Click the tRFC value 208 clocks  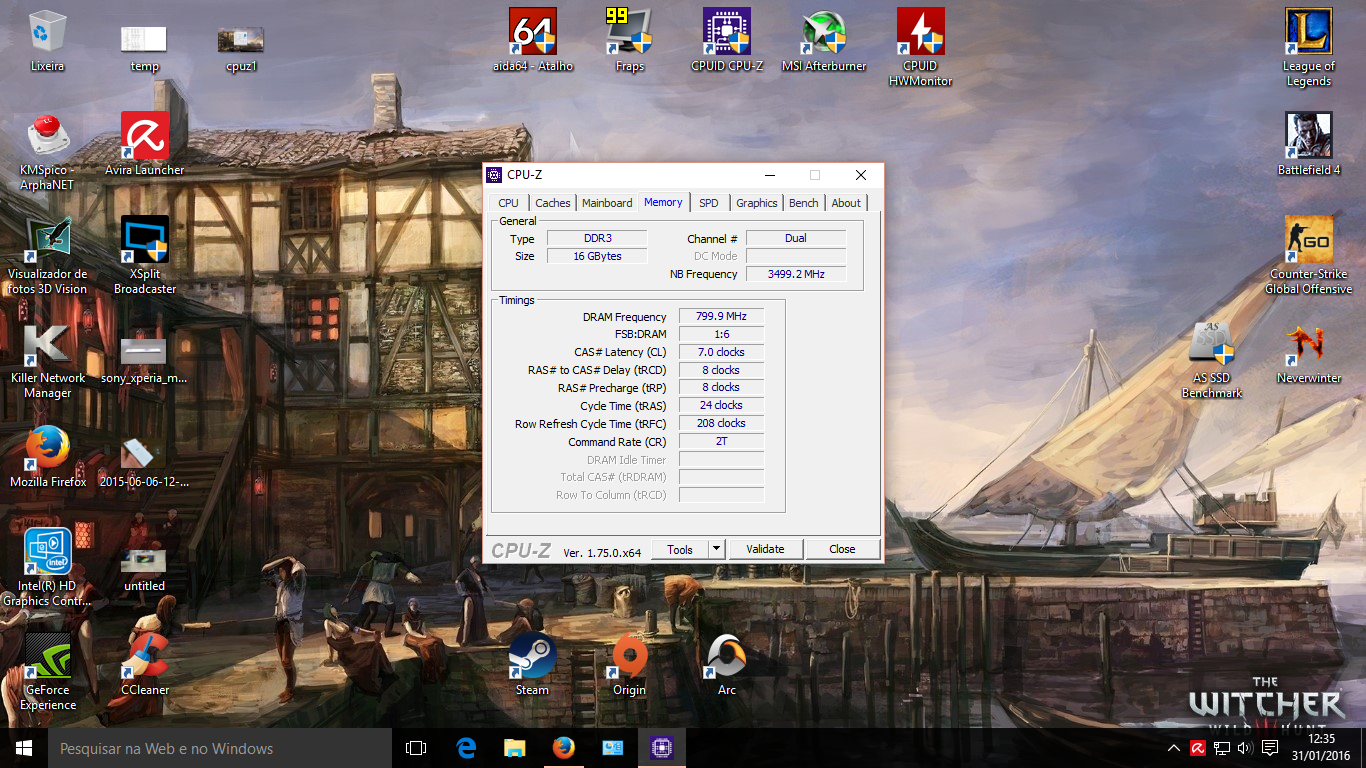click(721, 423)
